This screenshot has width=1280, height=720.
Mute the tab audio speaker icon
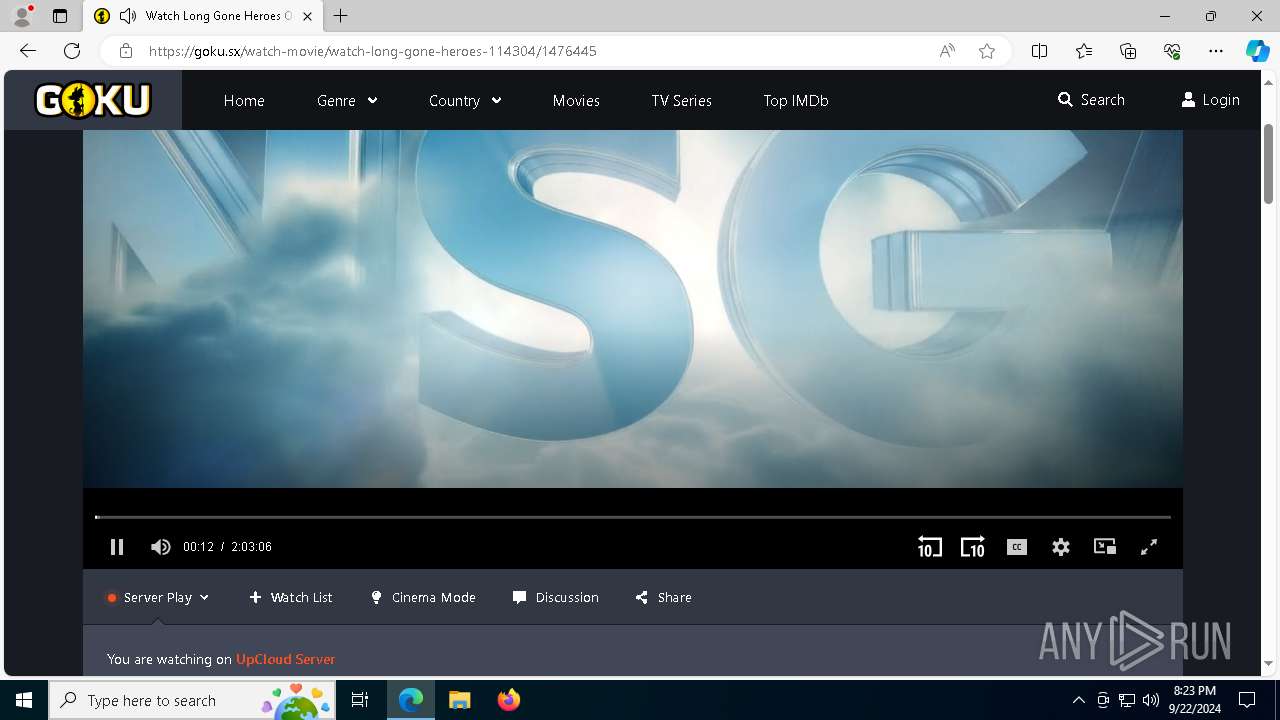pos(127,16)
